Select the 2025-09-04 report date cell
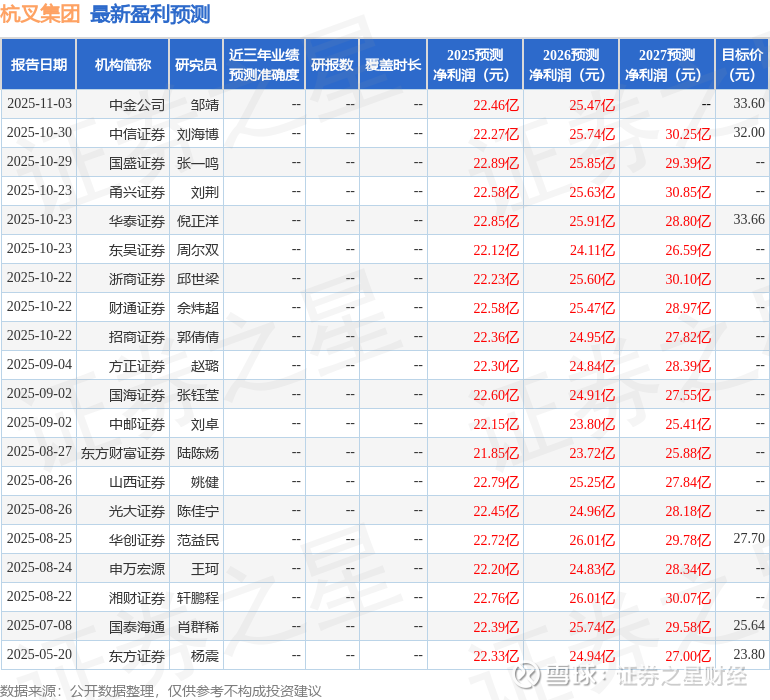Viewport: 770px width, 700px height. point(39,364)
